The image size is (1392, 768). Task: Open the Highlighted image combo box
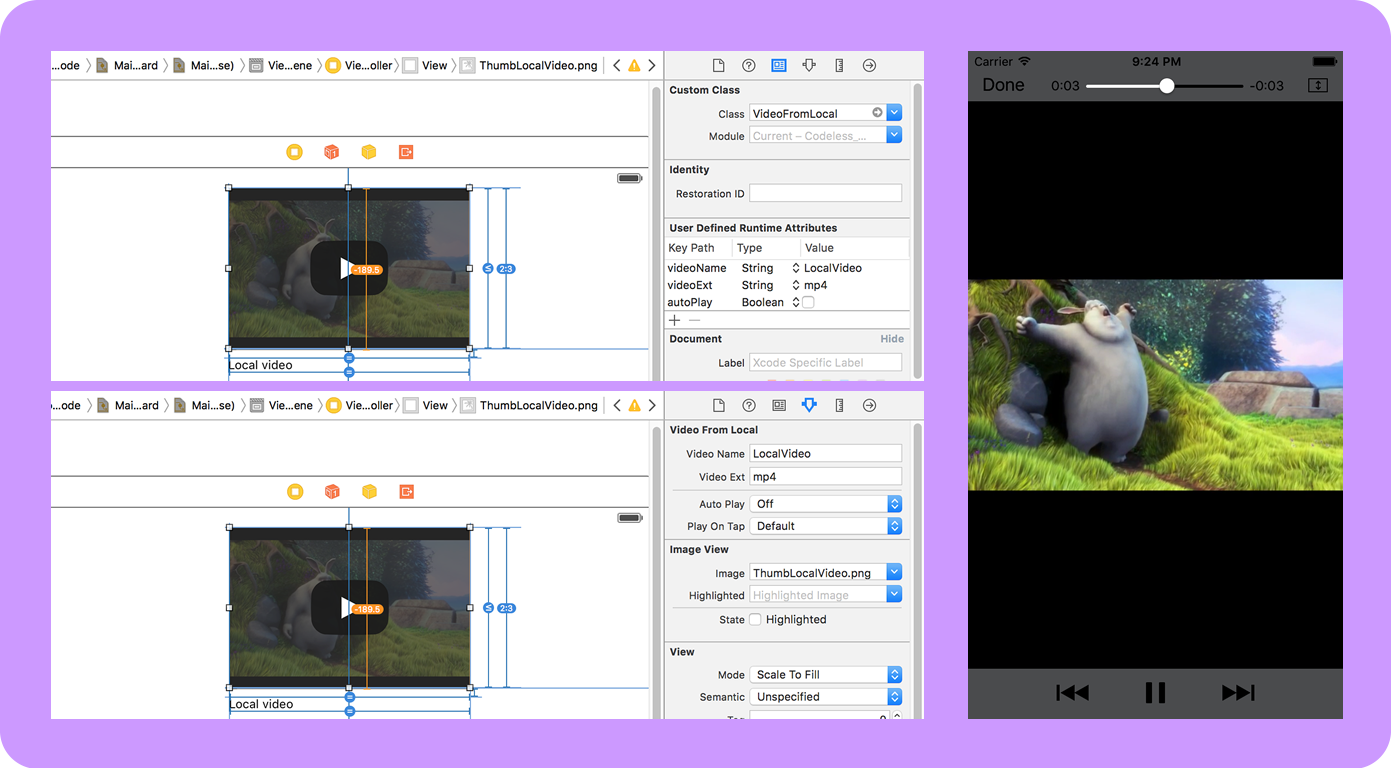pos(826,595)
